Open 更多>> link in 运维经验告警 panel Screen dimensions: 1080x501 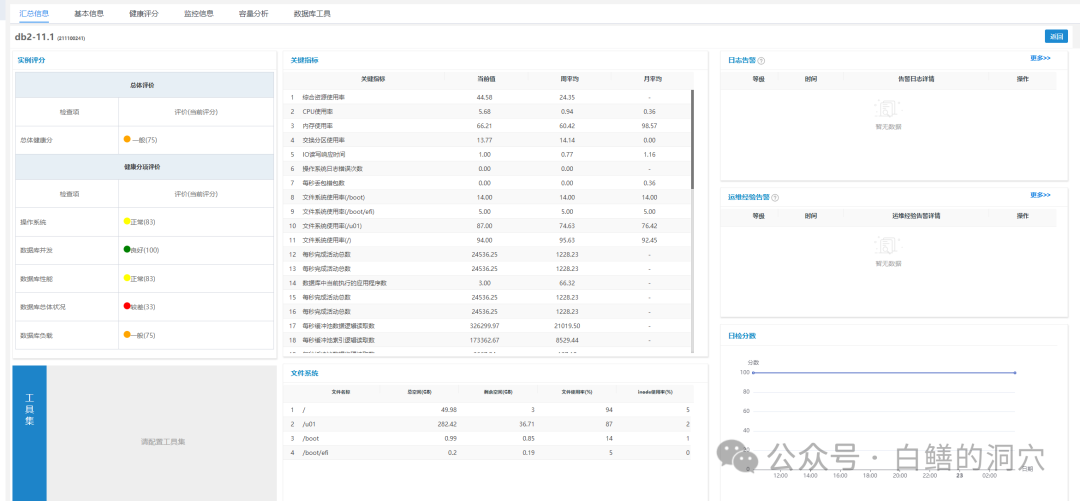coord(1040,195)
